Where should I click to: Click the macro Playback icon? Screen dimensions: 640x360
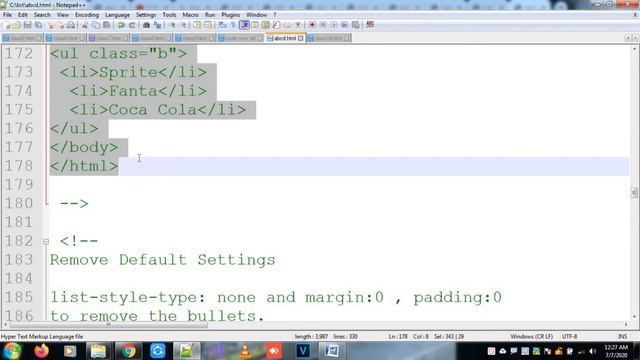click(x=334, y=25)
